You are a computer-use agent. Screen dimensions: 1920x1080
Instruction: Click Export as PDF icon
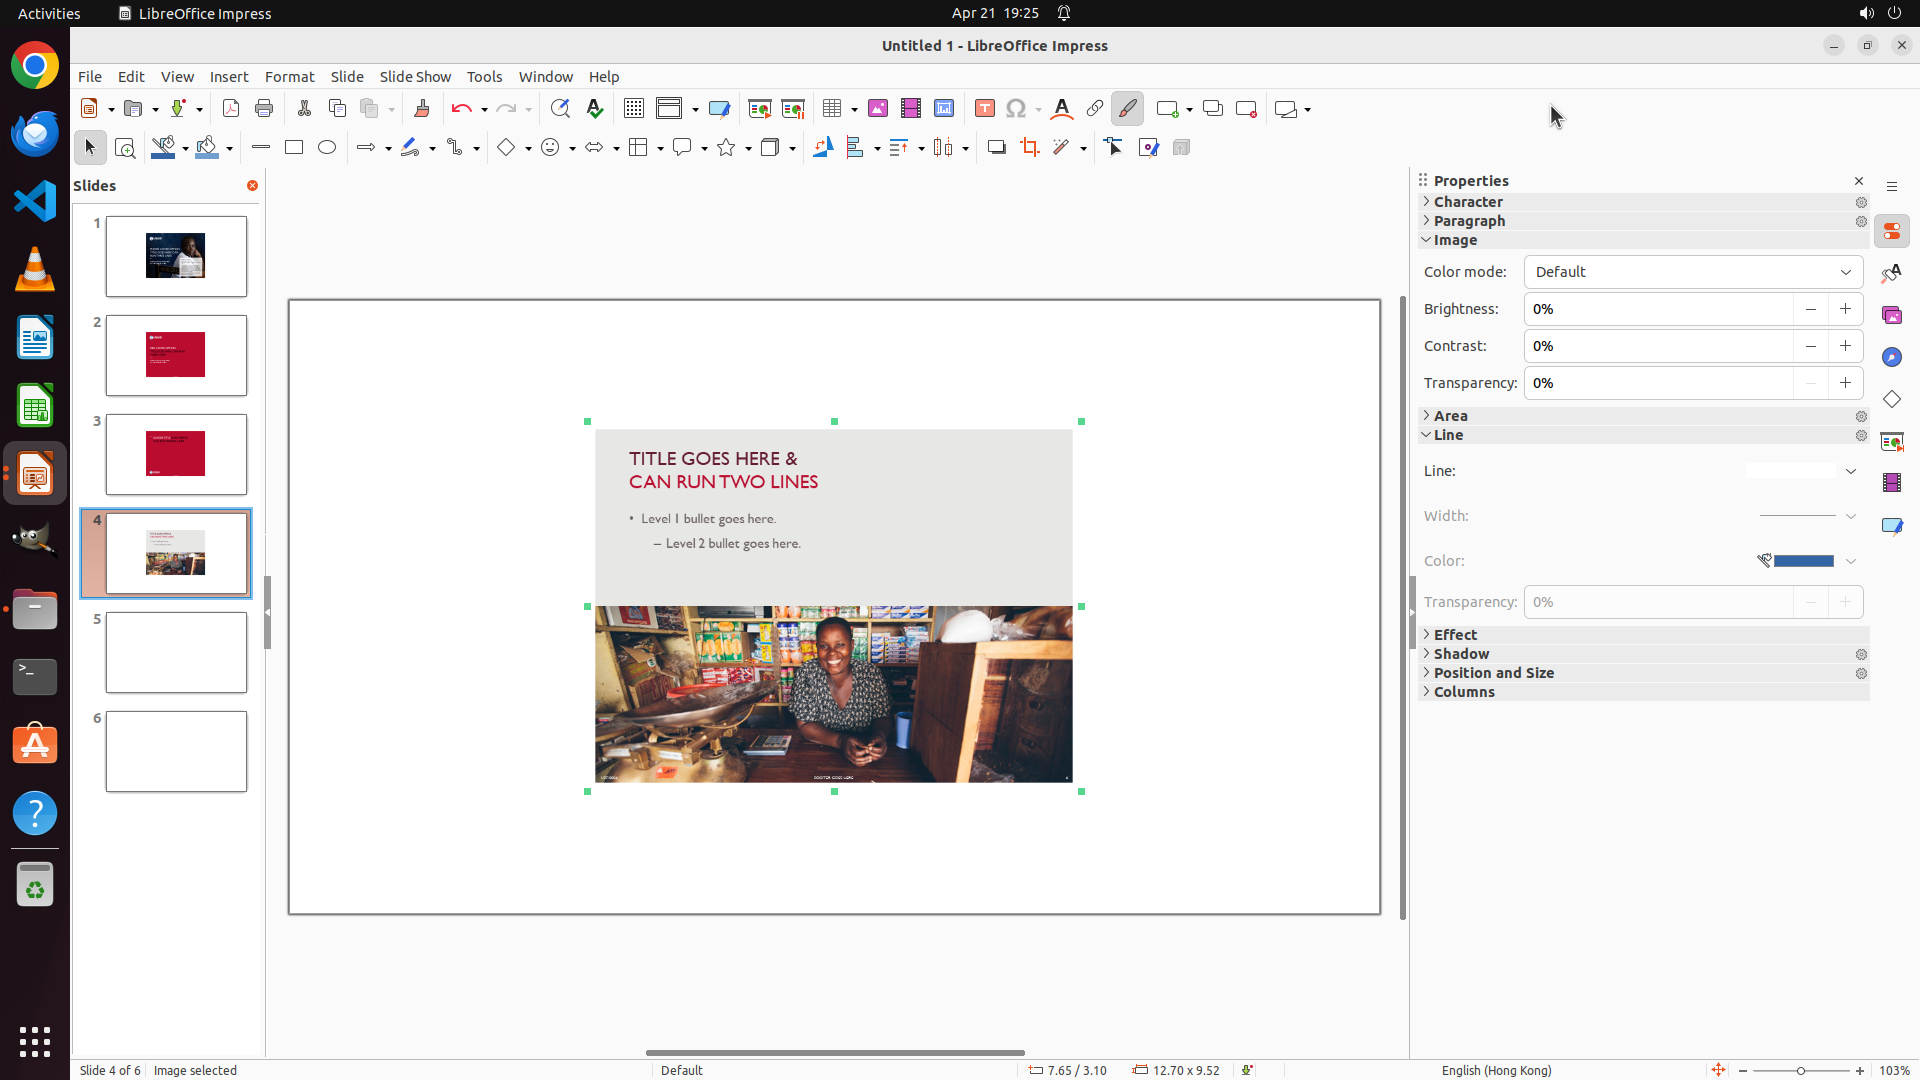[x=231, y=109]
